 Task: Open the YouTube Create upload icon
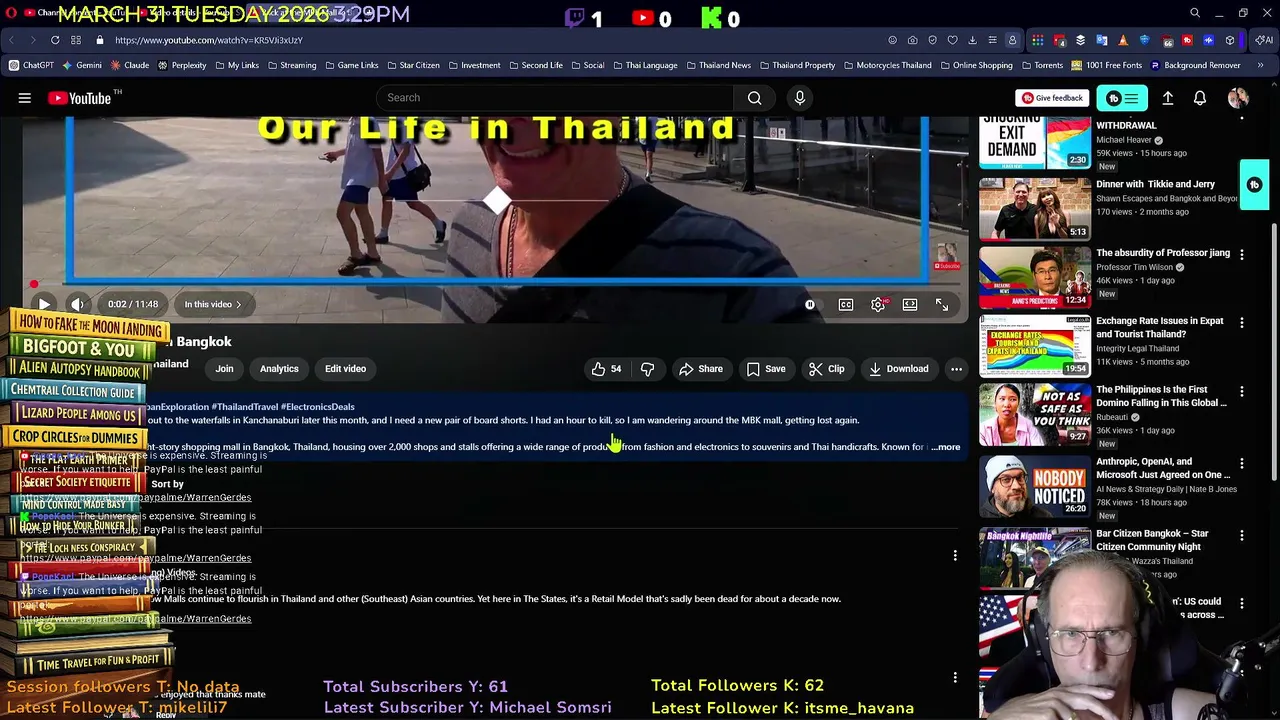[x=1167, y=98]
